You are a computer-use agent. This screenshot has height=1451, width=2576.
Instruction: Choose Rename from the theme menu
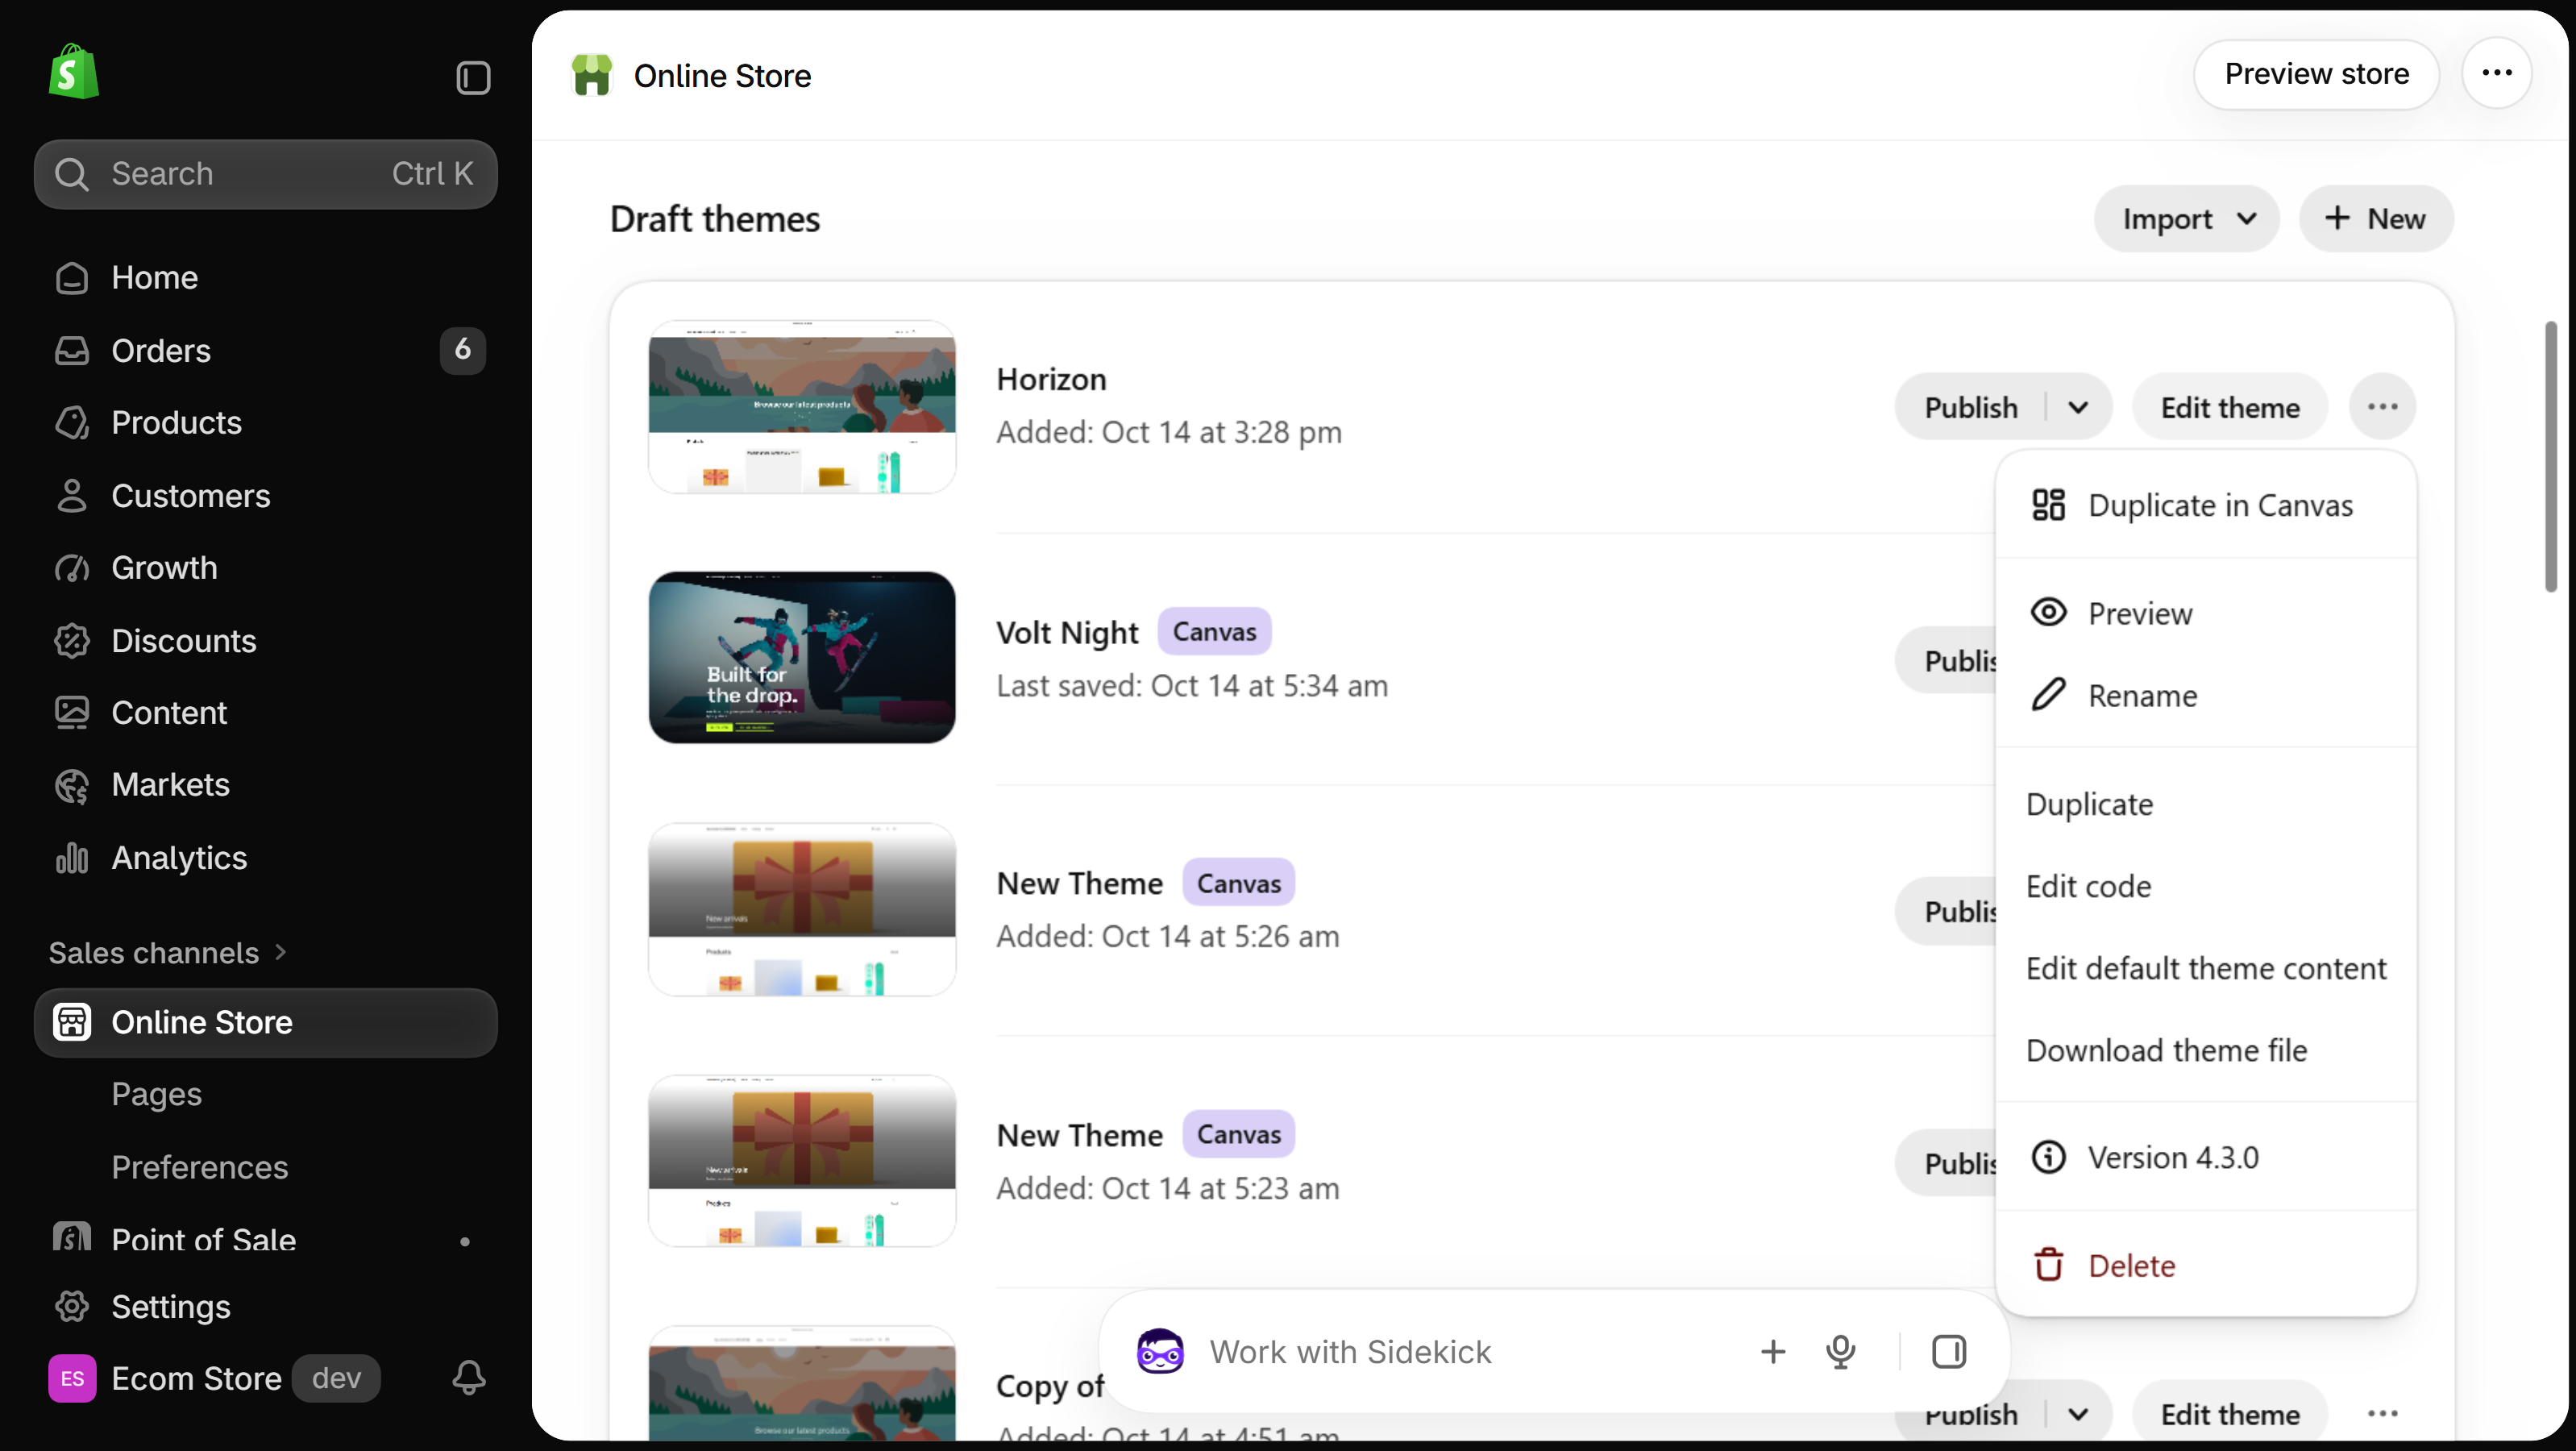(x=2206, y=695)
